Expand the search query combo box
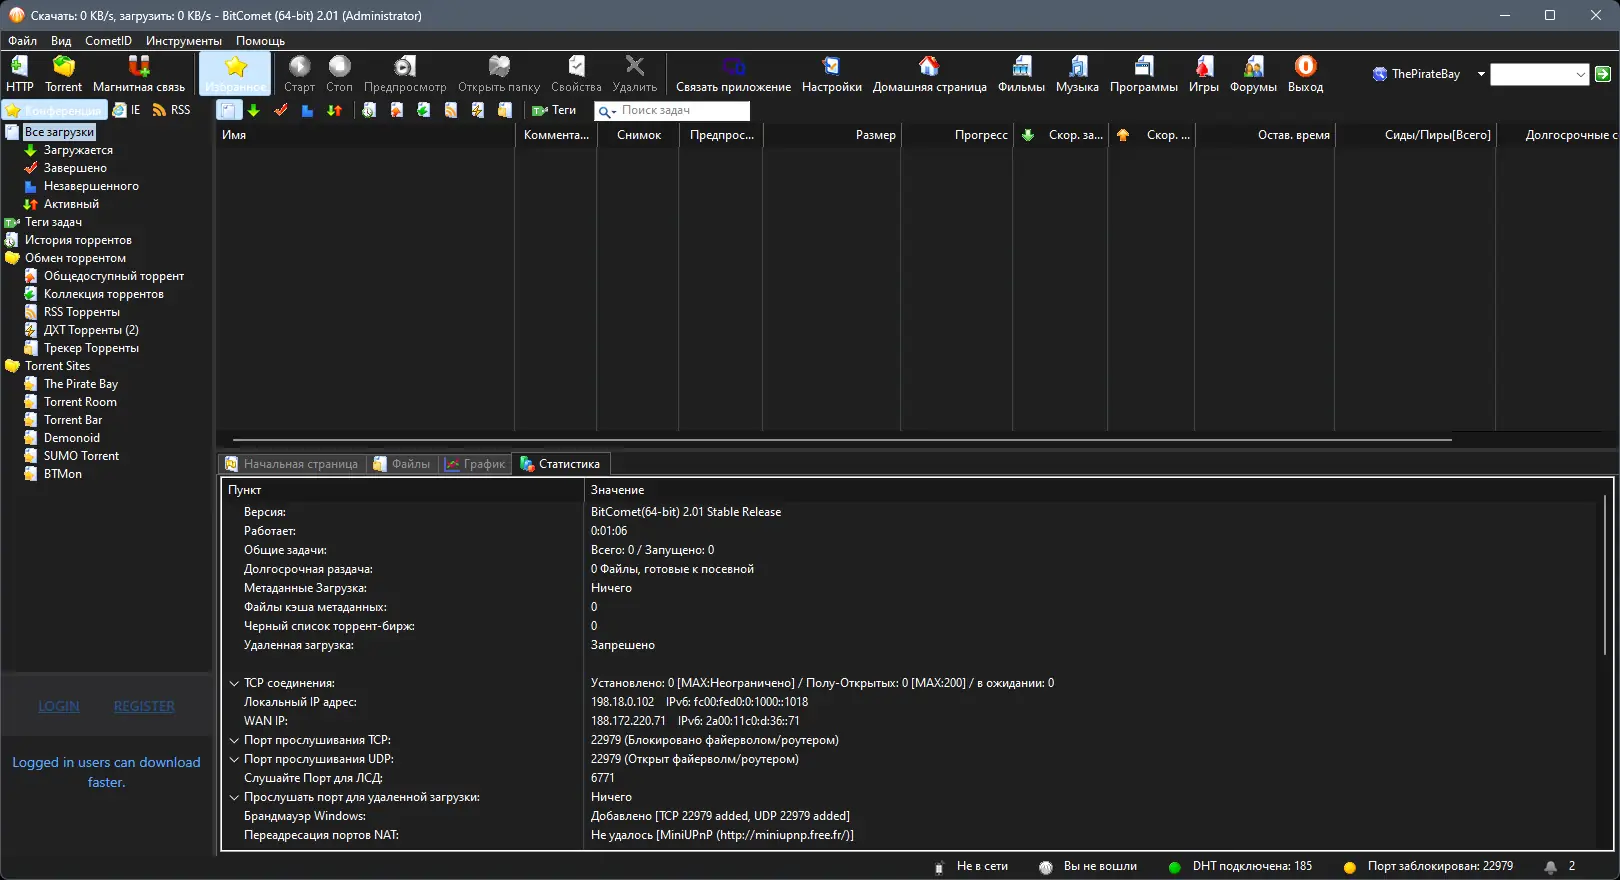Screen dimensions: 1620x880 (1580, 74)
